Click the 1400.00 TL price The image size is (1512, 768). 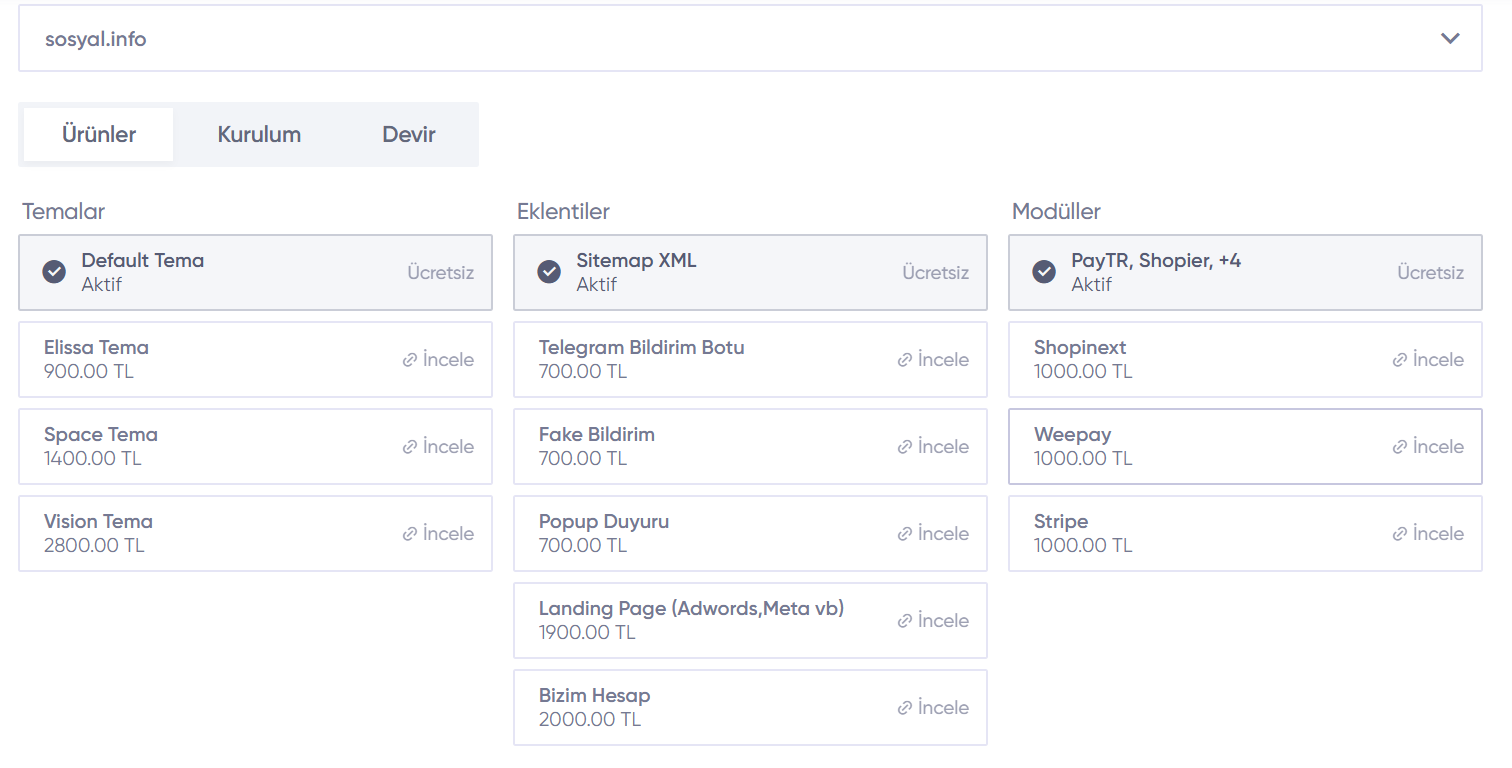[93, 459]
